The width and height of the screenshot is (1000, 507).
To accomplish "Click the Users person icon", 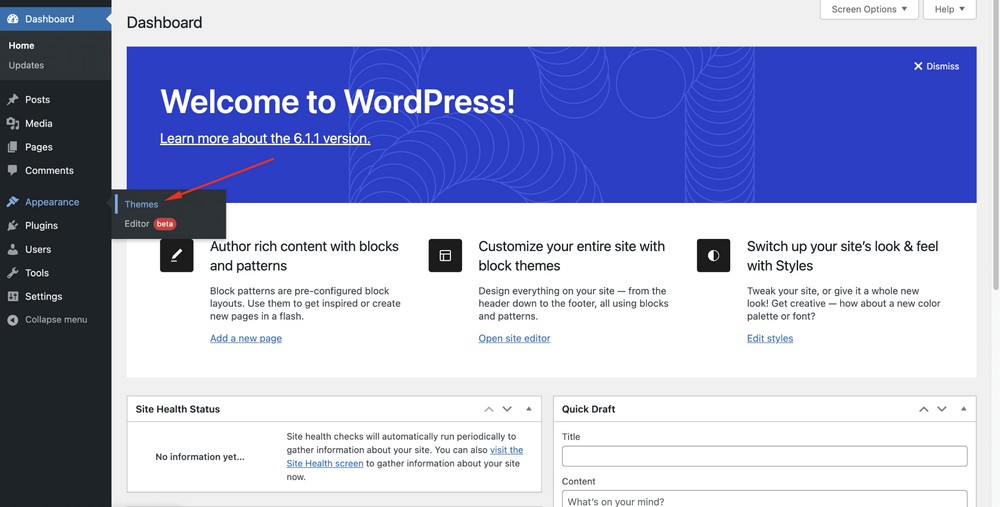I will [x=13, y=250].
